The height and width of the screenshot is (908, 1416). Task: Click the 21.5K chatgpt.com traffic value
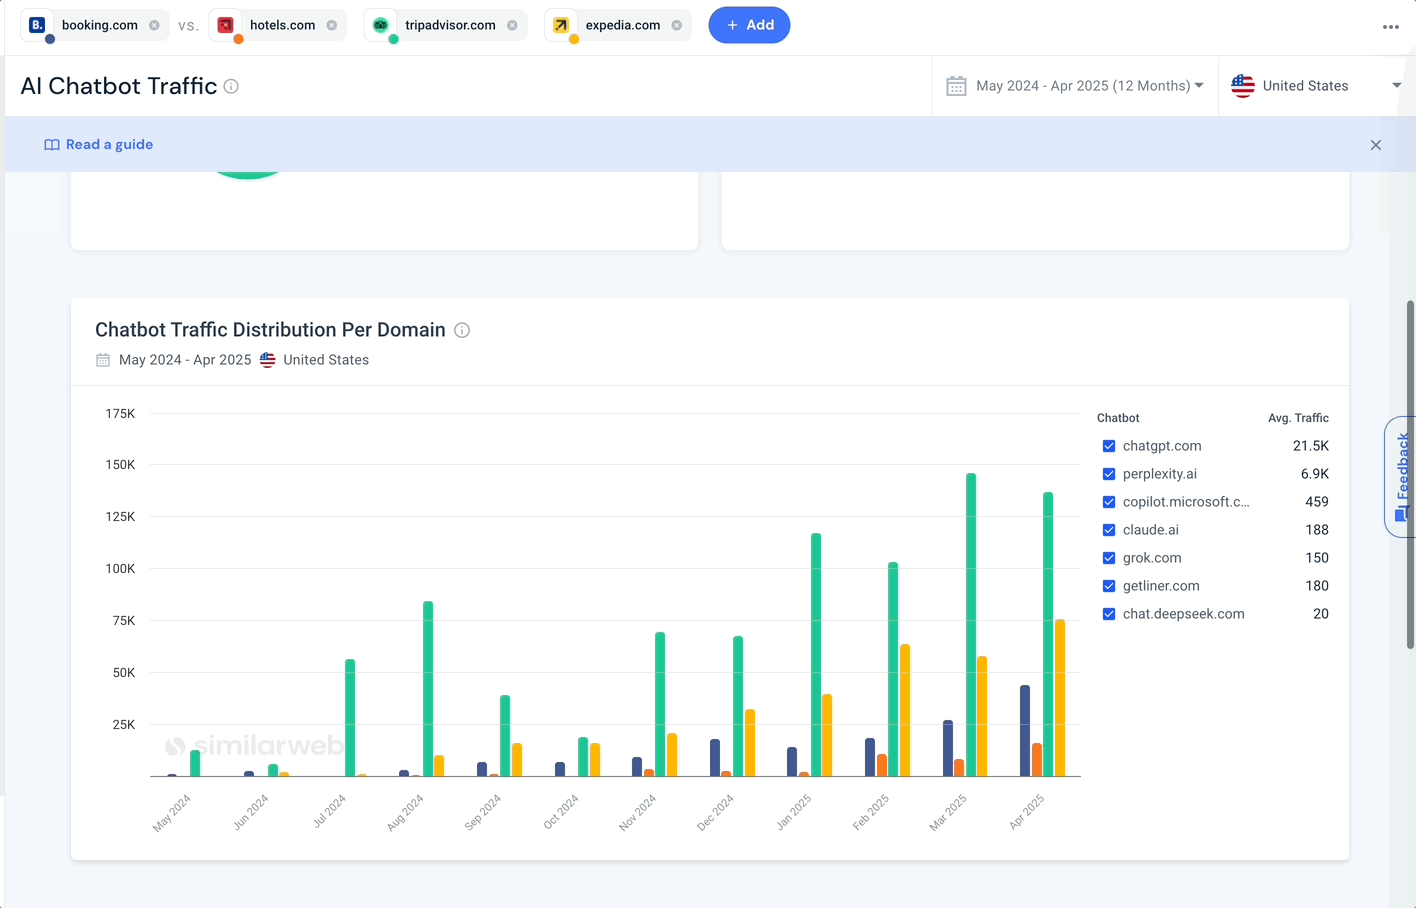tap(1310, 446)
